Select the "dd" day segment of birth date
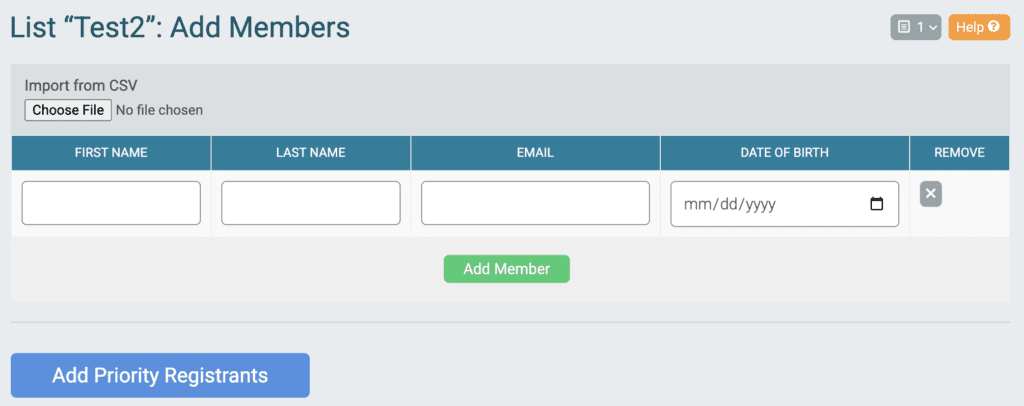 click(727, 204)
